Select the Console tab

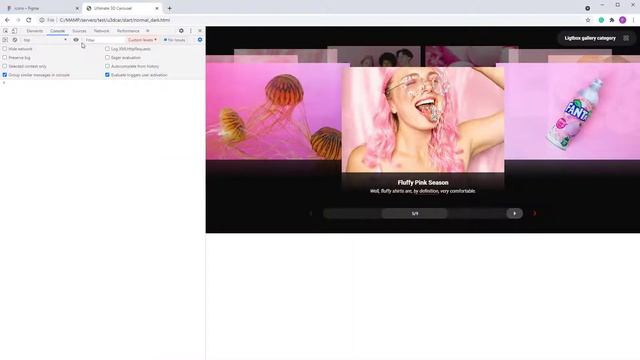point(58,31)
